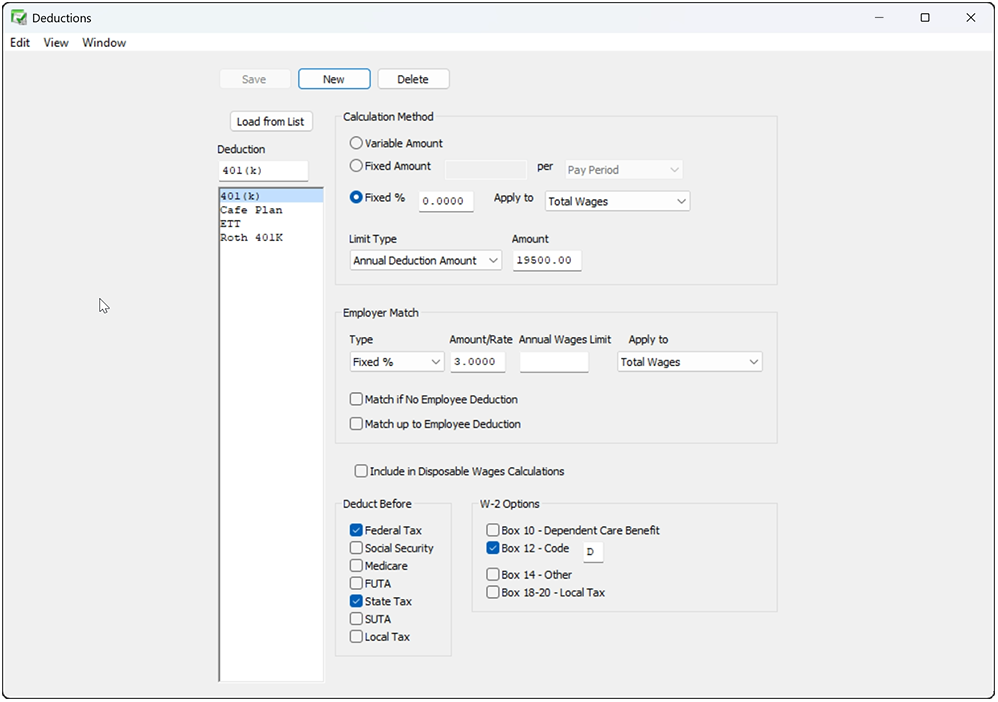This screenshot has width=998, height=702.
Task: Click the Deductions app icon in title bar
Action: [x=19, y=18]
